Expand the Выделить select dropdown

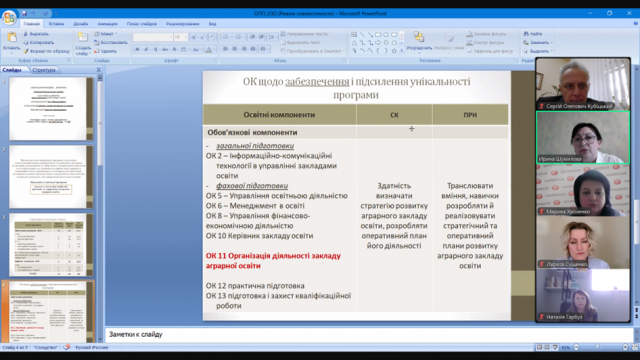pos(538,51)
